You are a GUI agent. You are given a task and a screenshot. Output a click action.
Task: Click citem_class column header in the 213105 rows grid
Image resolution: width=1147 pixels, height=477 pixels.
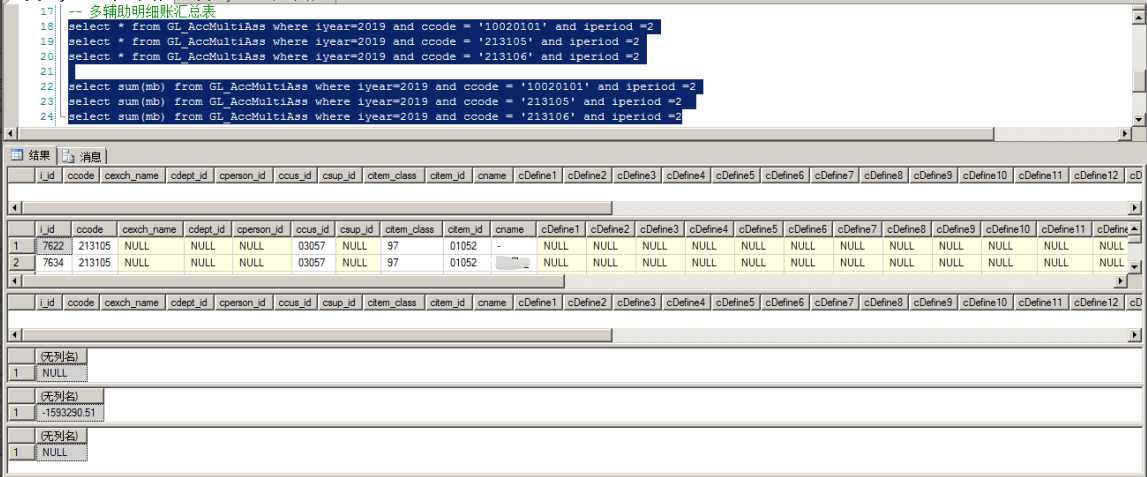[x=412, y=230]
